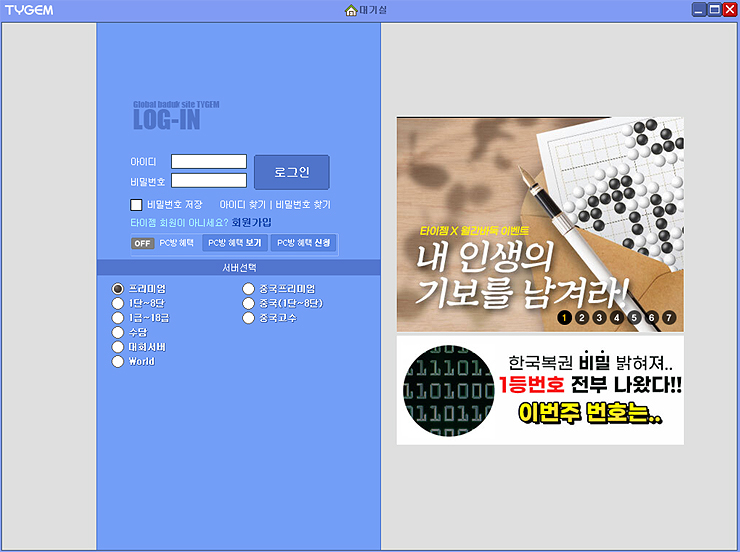Image resolution: width=740 pixels, height=552 pixels.
Task: Click the 대기실 title text
Action: pos(373,10)
